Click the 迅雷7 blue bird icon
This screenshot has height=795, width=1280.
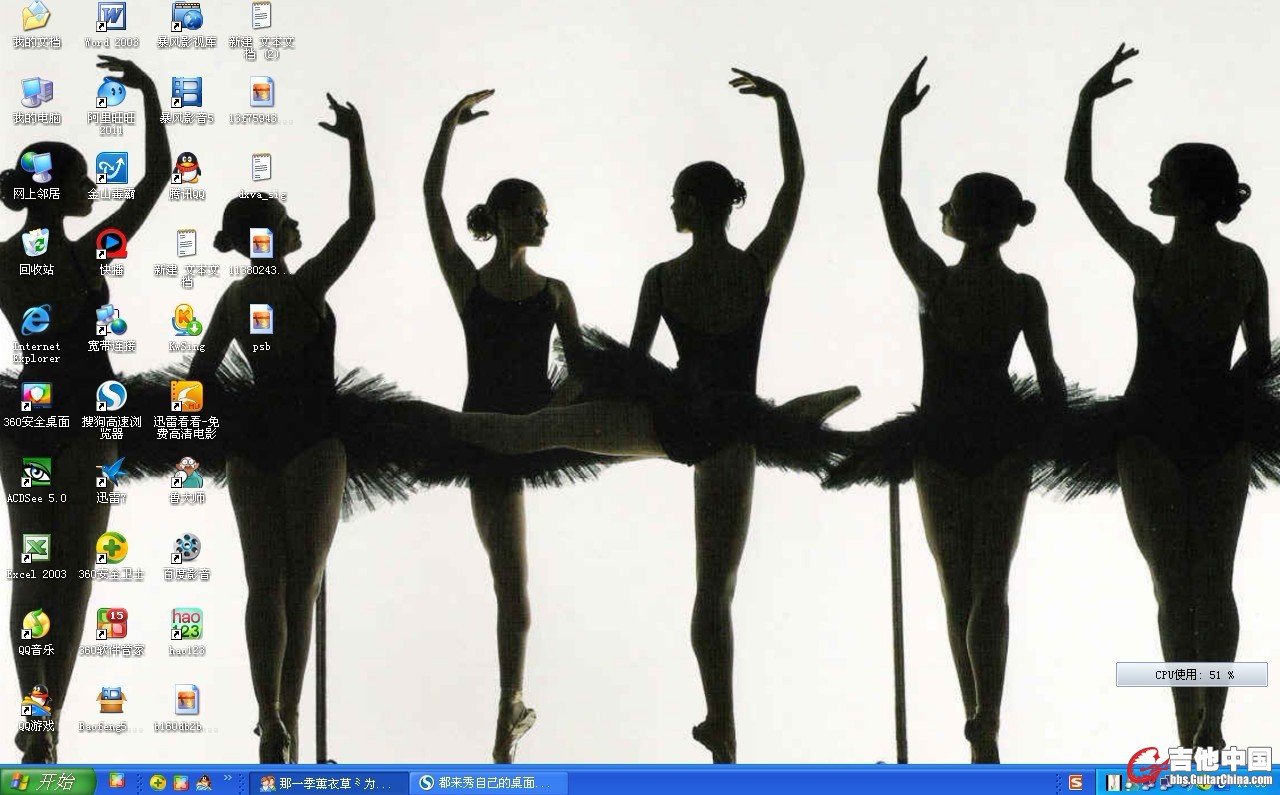tap(111, 474)
